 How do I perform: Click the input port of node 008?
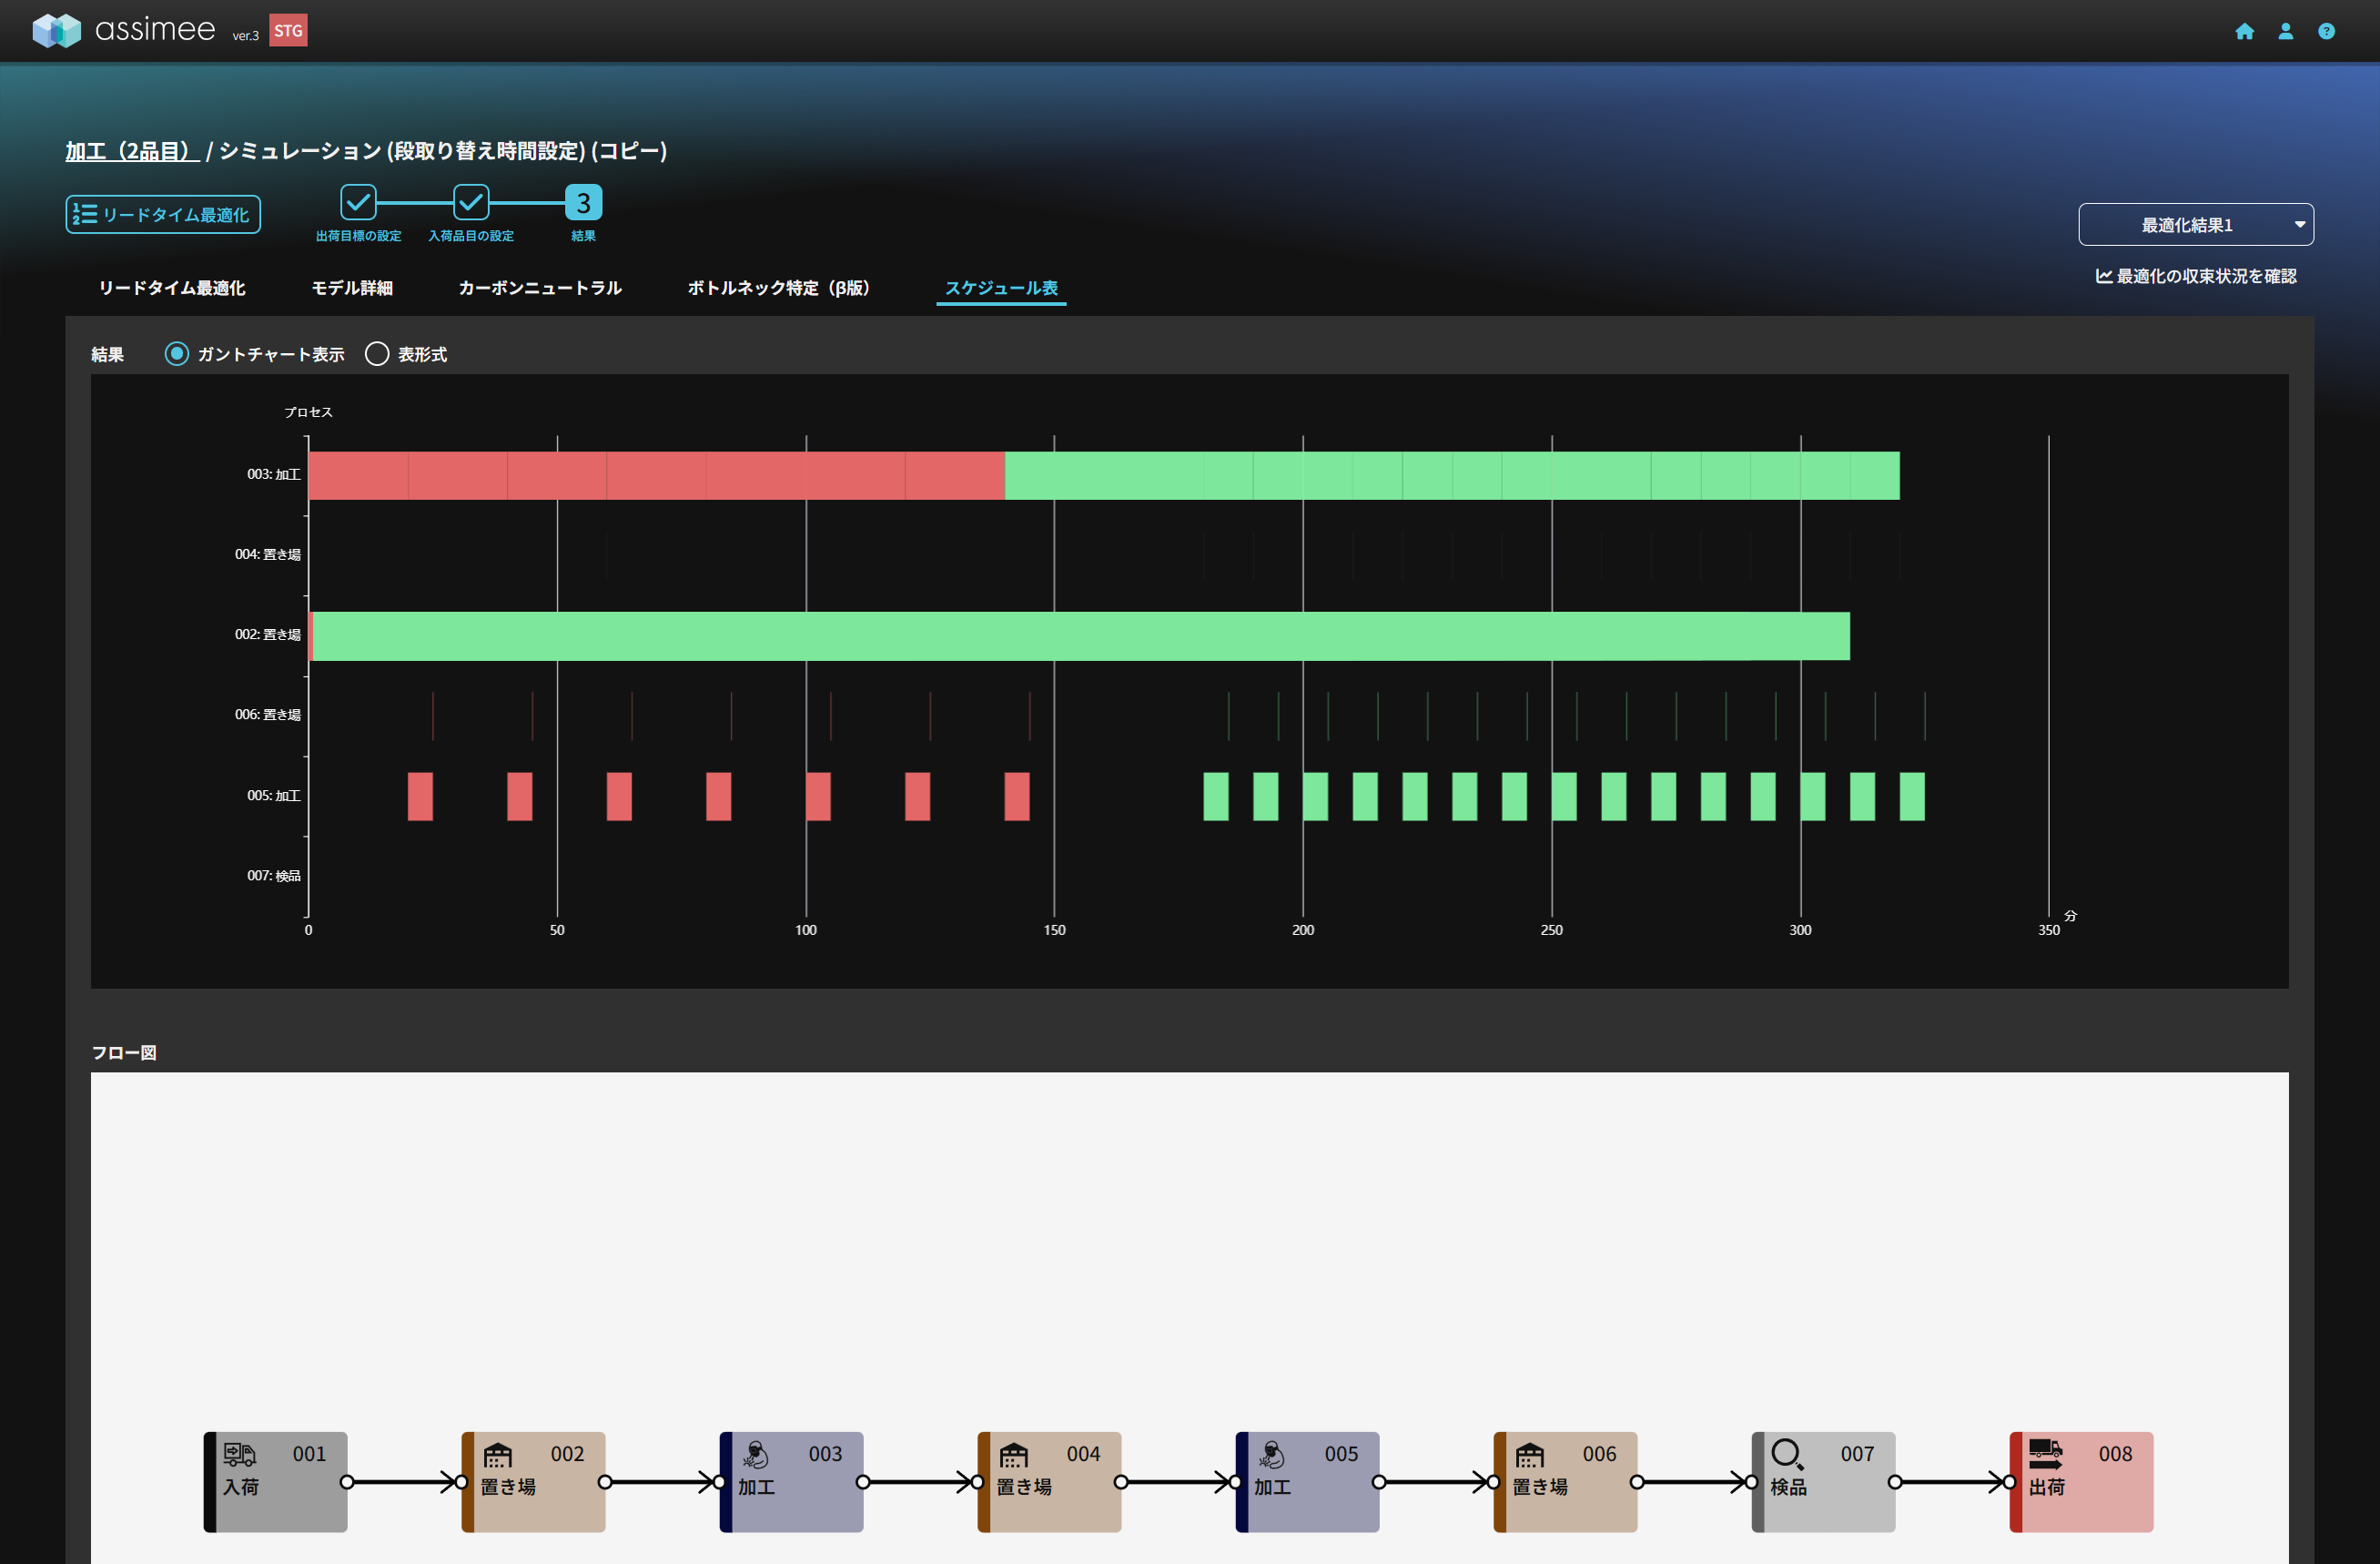[2010, 1482]
